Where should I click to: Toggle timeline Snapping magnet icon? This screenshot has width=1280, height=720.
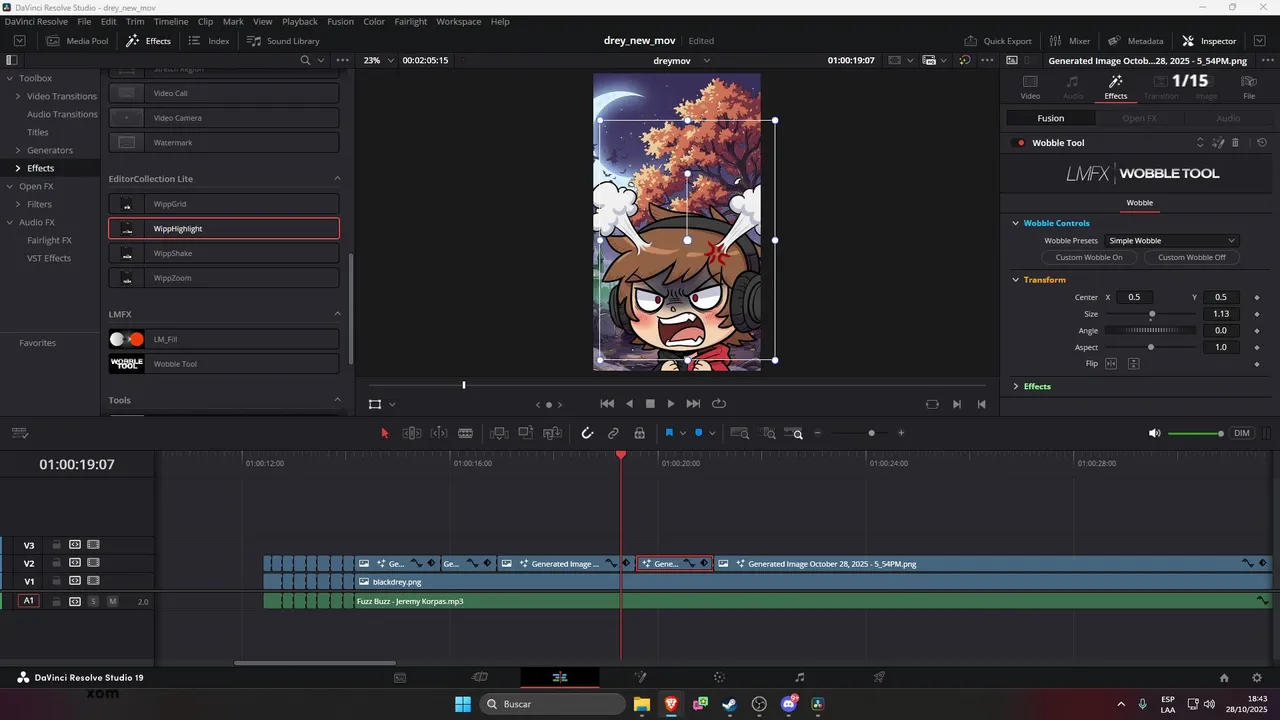(x=587, y=433)
